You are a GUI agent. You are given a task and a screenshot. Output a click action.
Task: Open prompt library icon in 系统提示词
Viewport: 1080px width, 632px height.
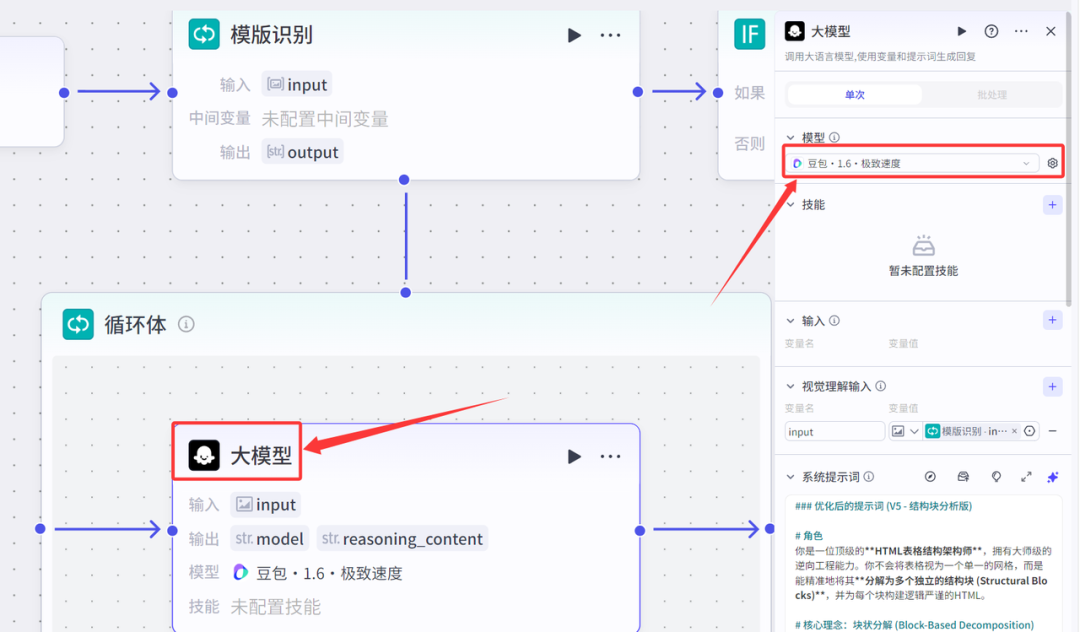(963, 476)
